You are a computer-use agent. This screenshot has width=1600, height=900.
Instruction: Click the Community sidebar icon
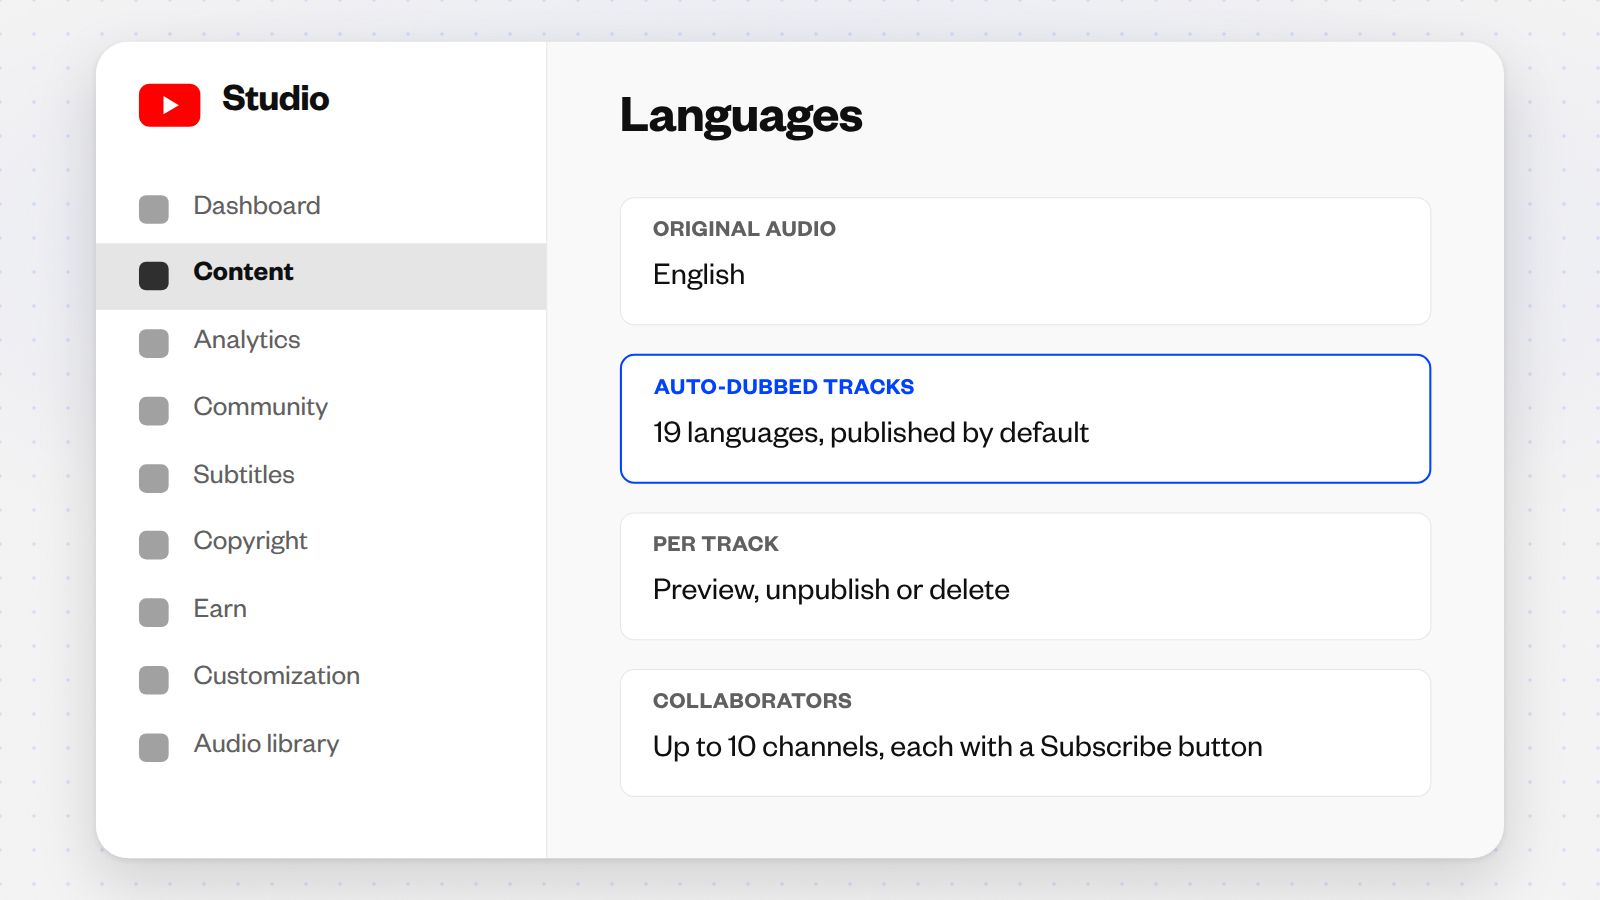154,411
